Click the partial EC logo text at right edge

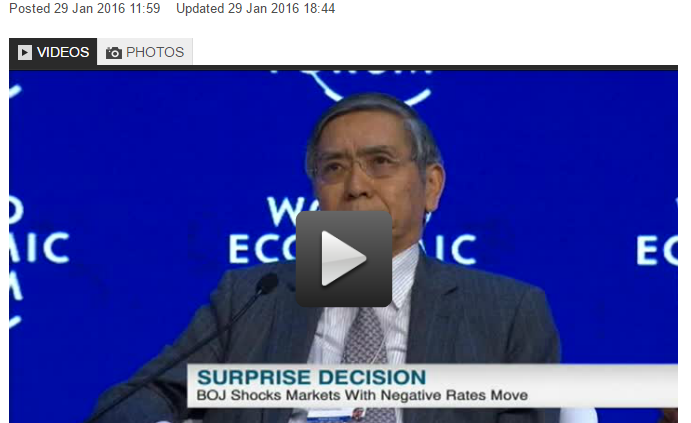coord(657,251)
